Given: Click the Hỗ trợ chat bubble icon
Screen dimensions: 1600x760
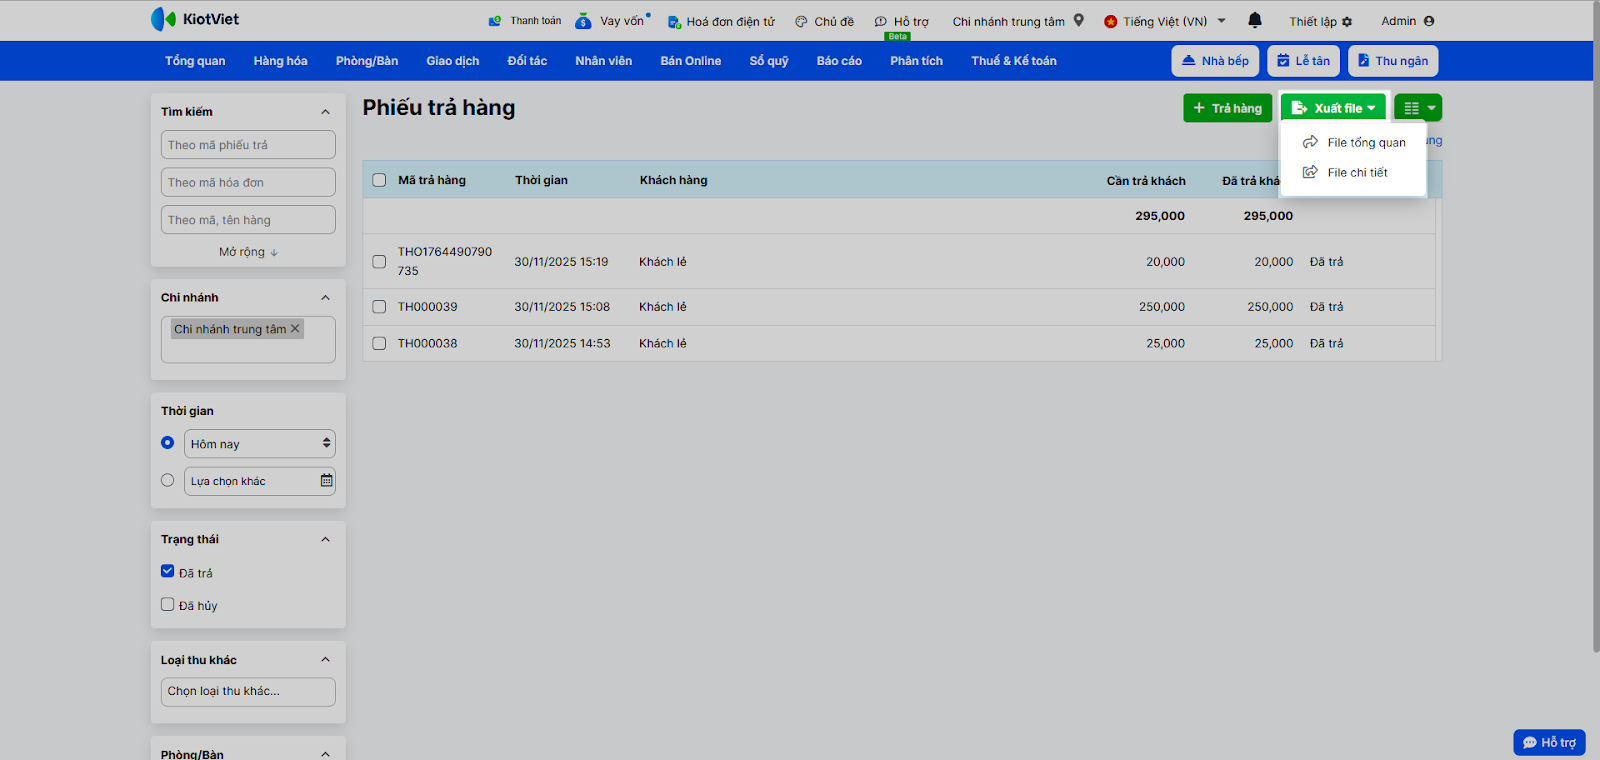Looking at the screenshot, I should (x=881, y=21).
